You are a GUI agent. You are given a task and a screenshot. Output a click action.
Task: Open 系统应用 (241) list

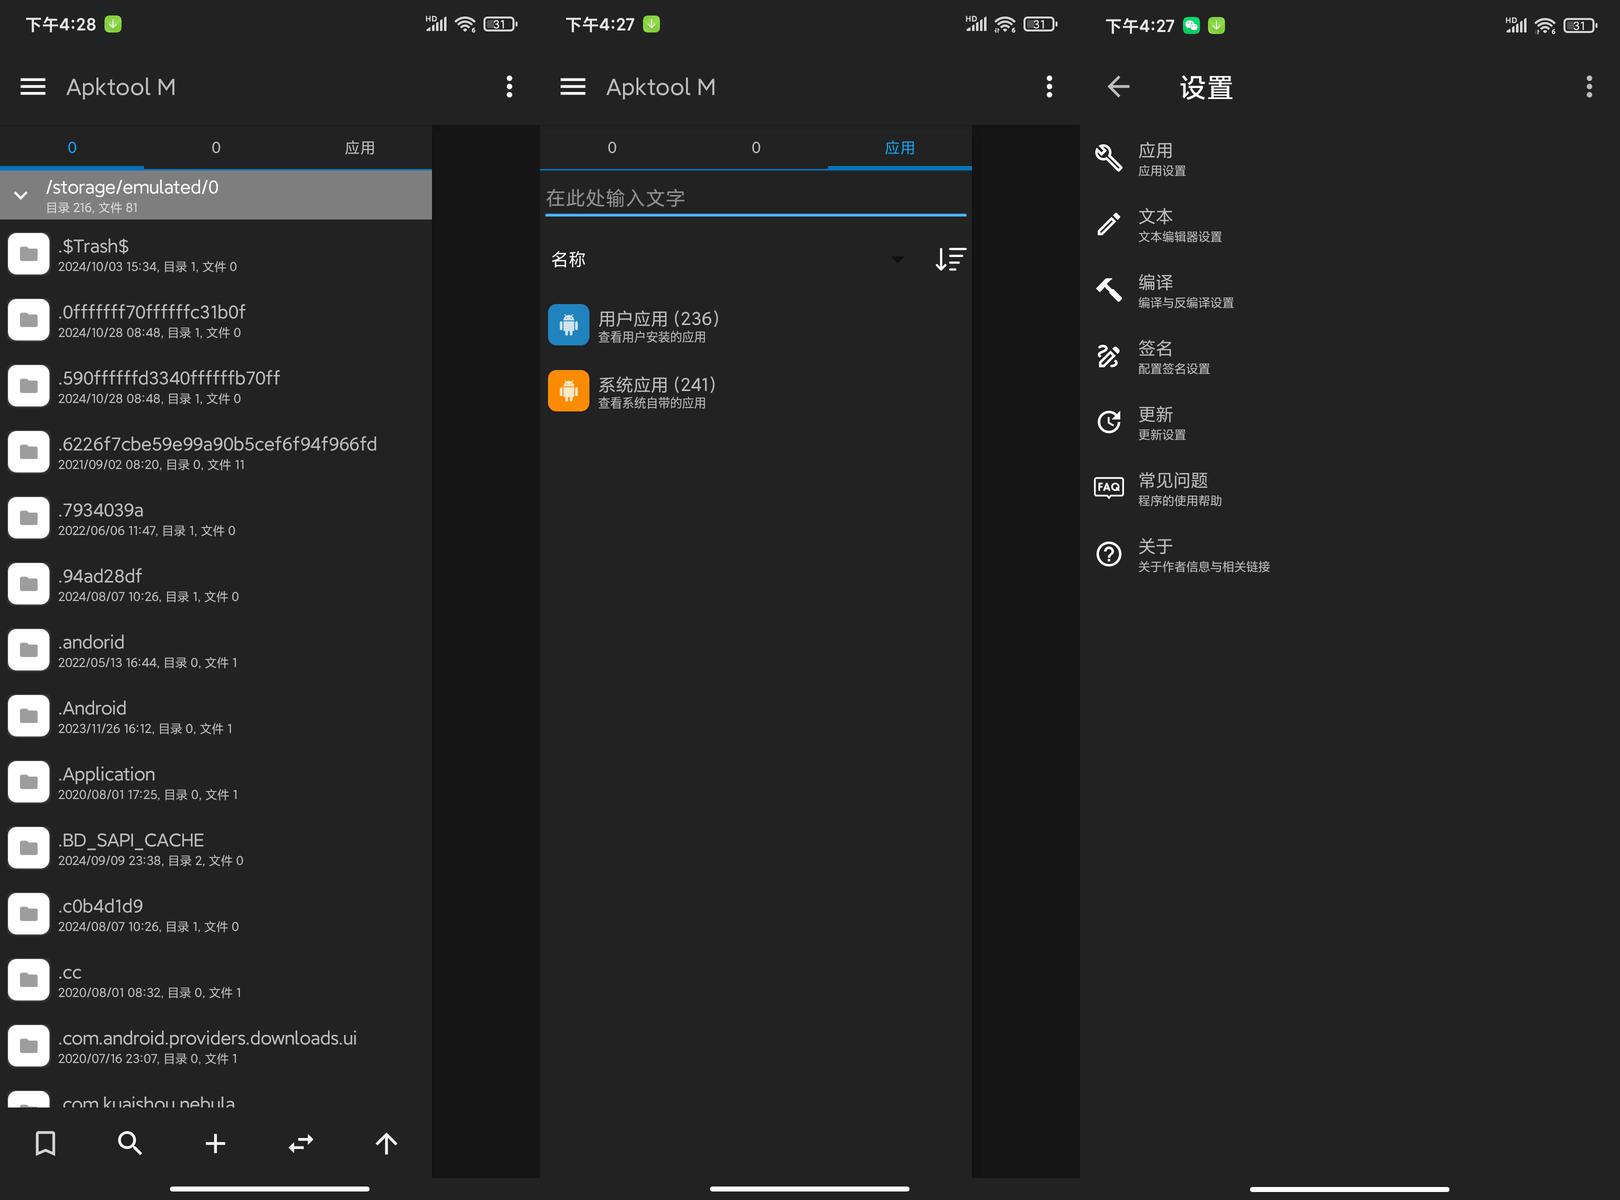(756, 391)
